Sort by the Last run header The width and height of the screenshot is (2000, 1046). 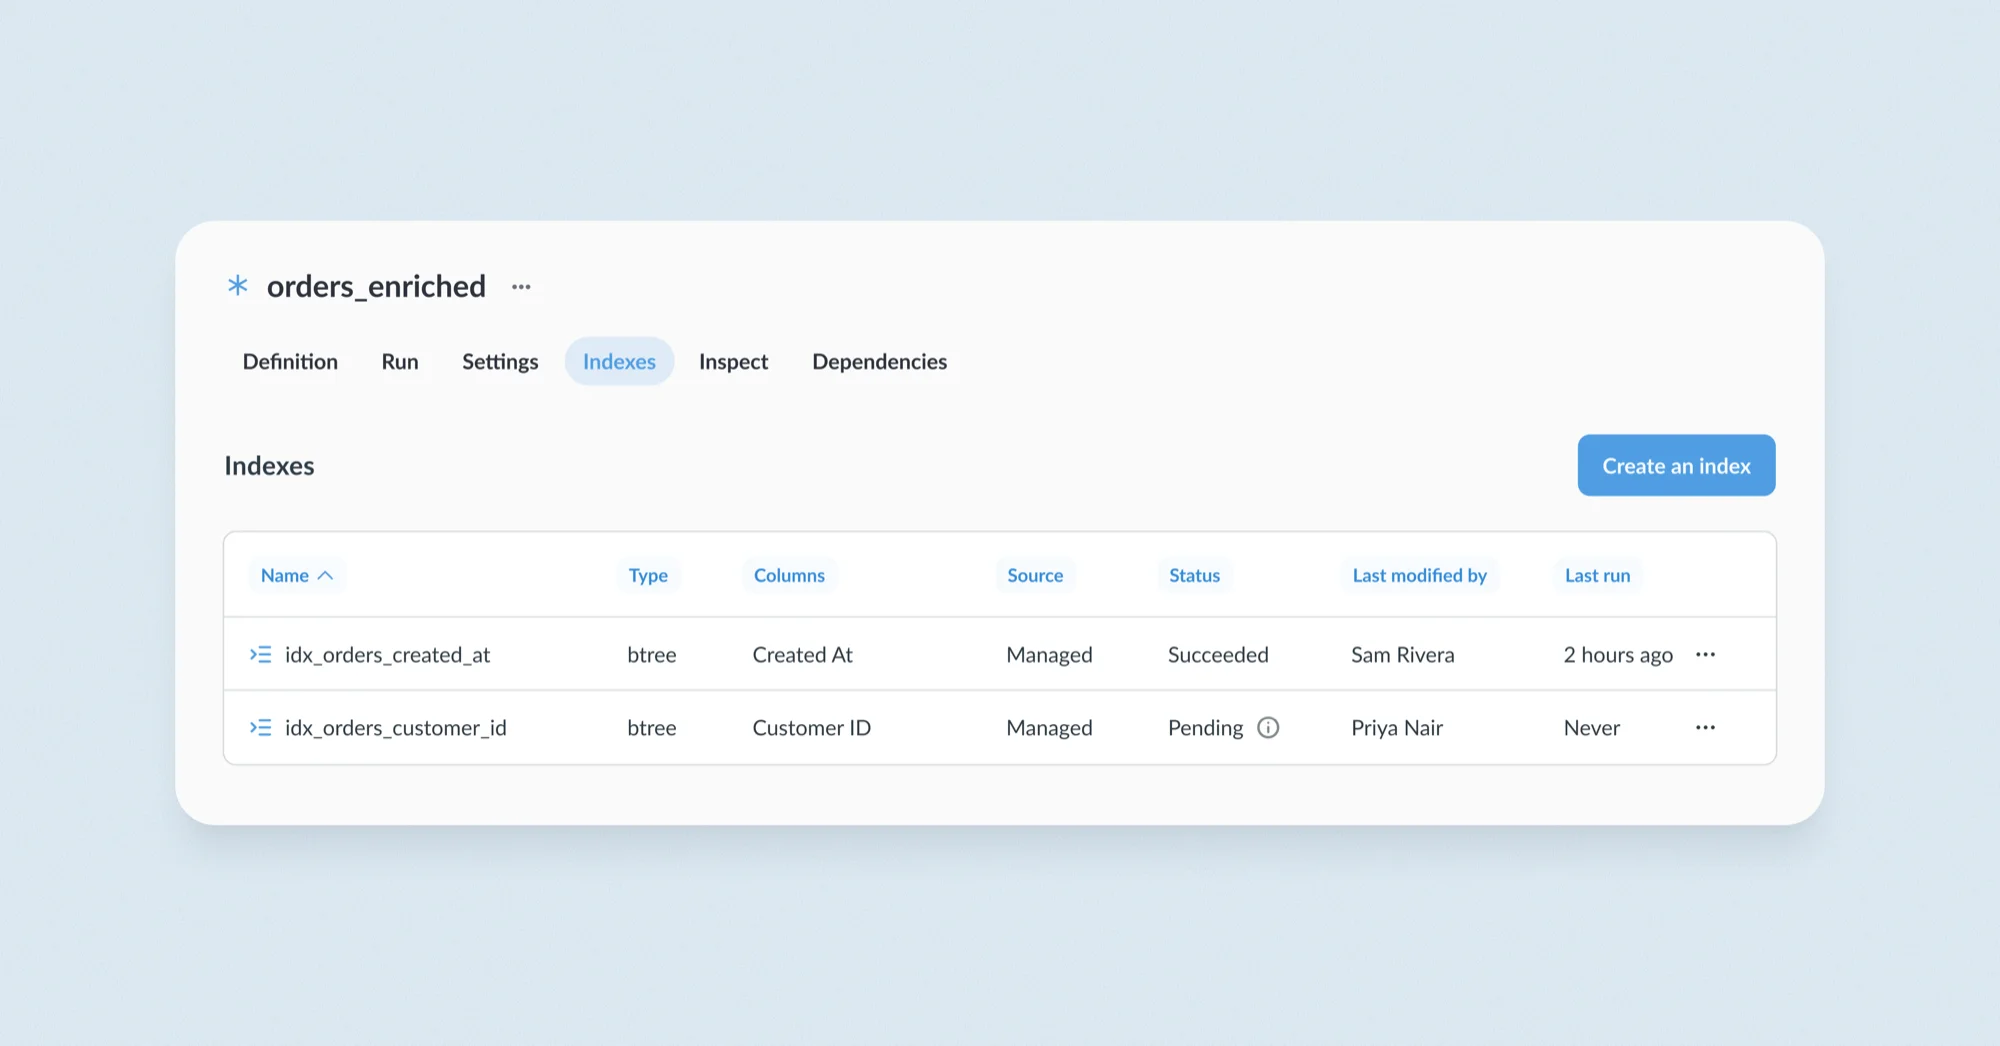click(x=1597, y=575)
